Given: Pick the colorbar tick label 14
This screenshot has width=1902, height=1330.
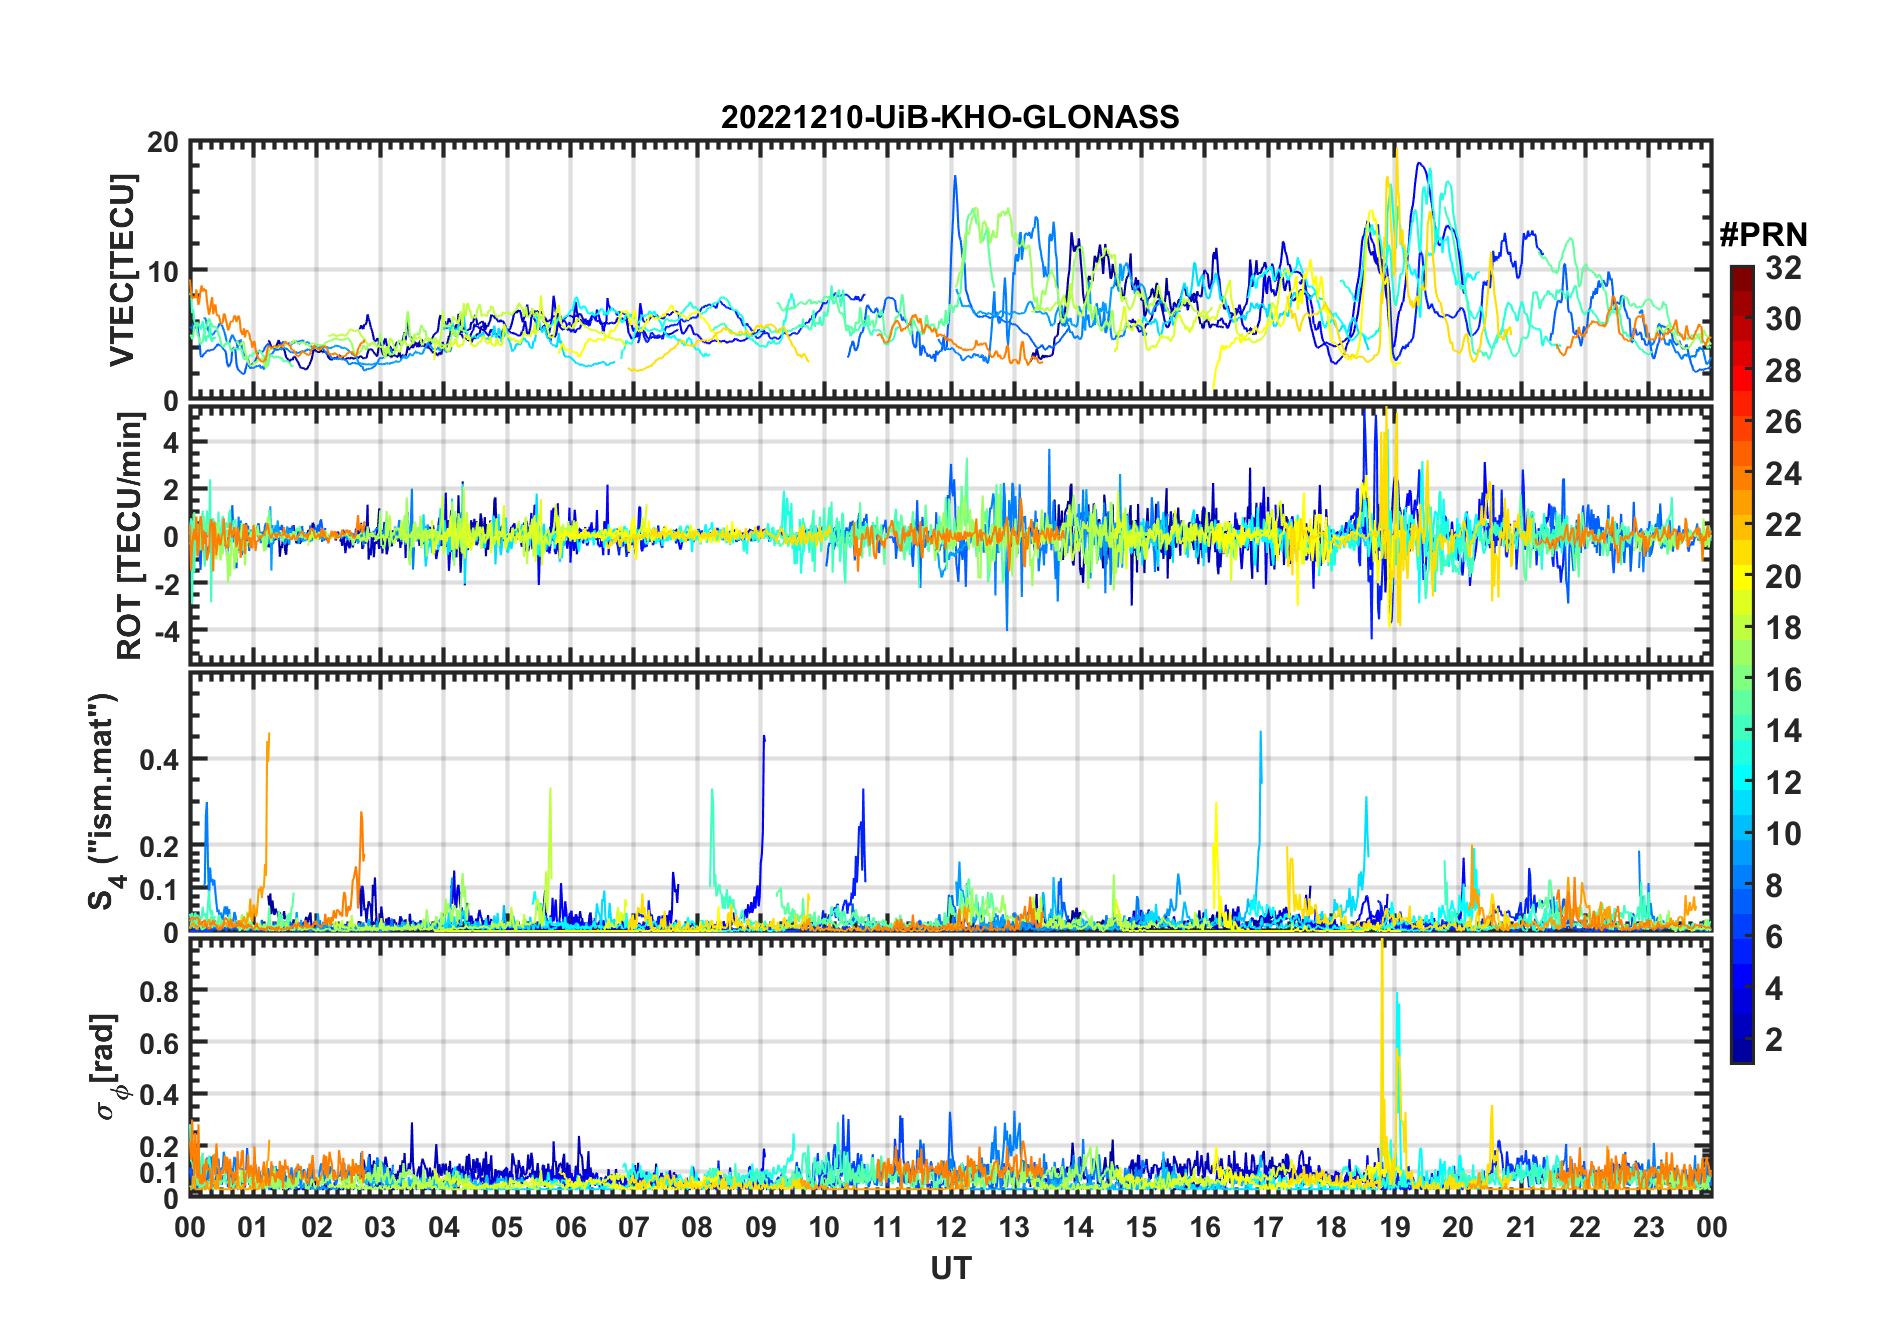Looking at the screenshot, I should tap(1783, 731).
